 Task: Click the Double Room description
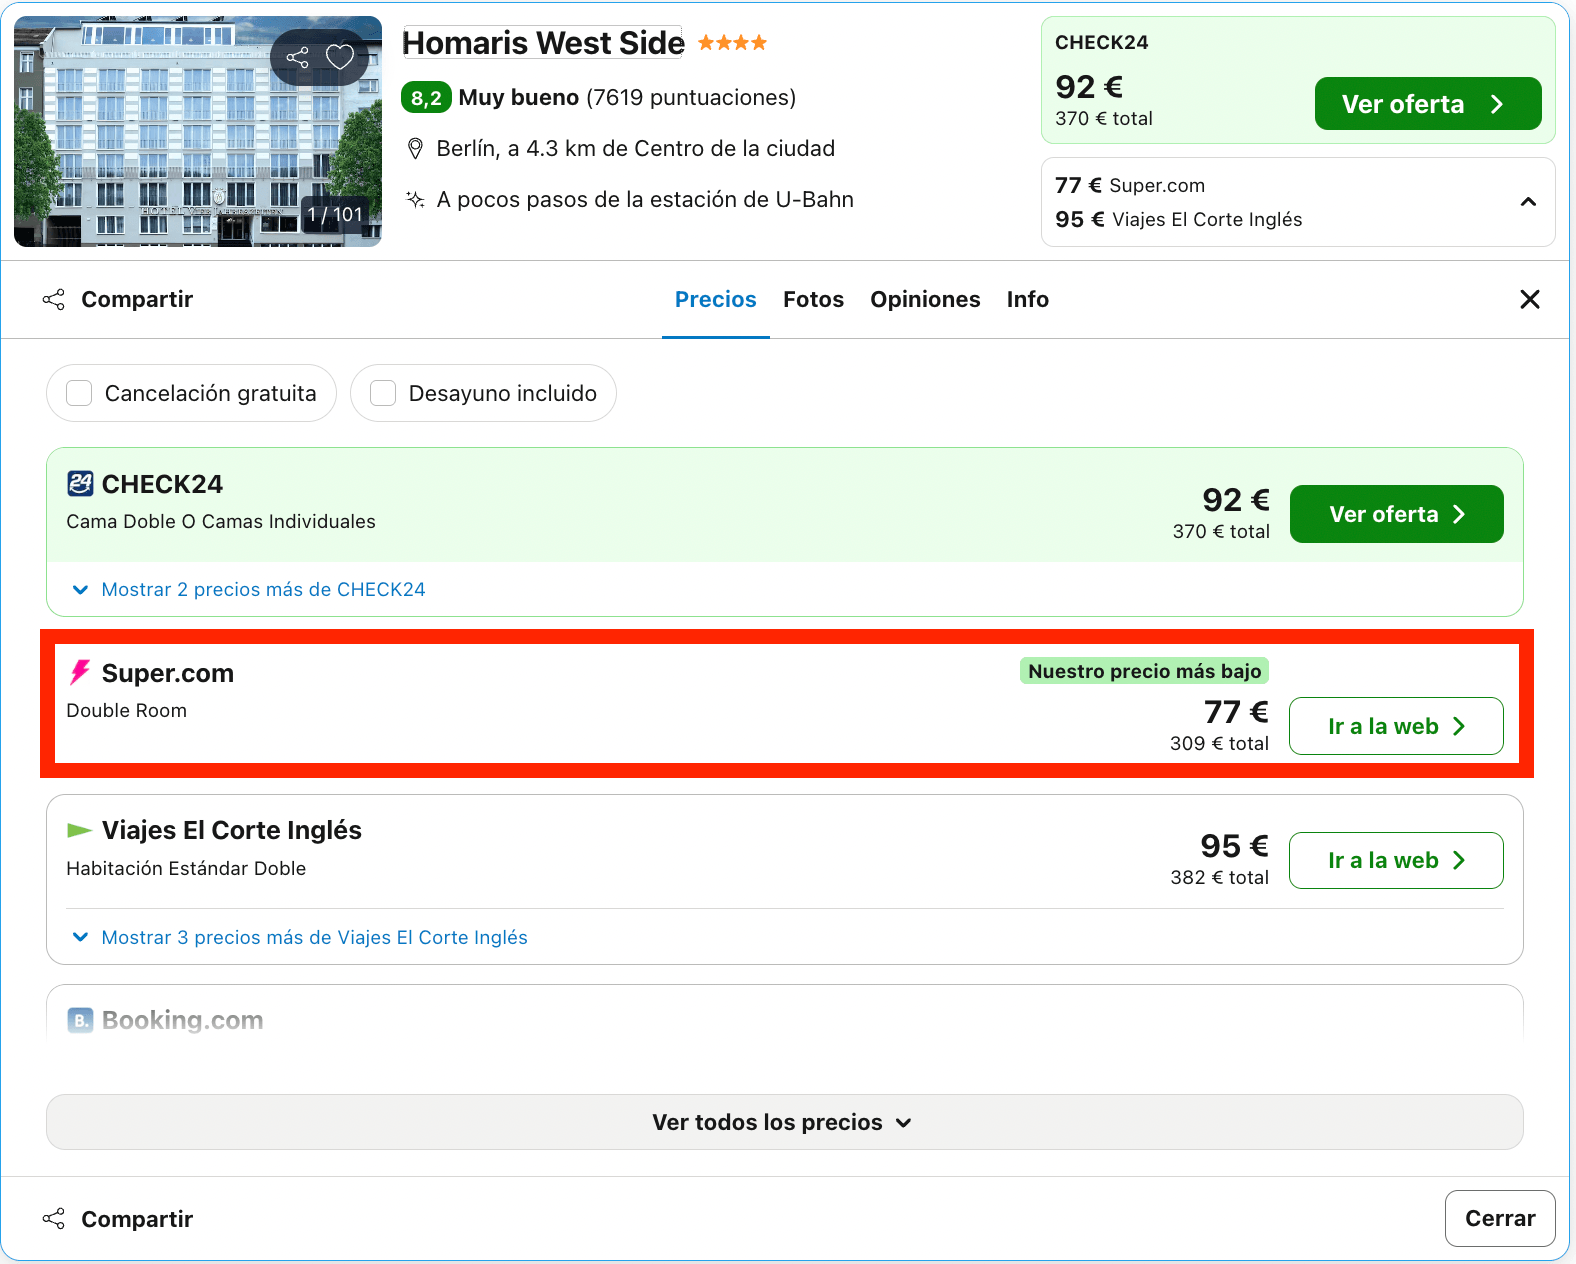coord(127,710)
